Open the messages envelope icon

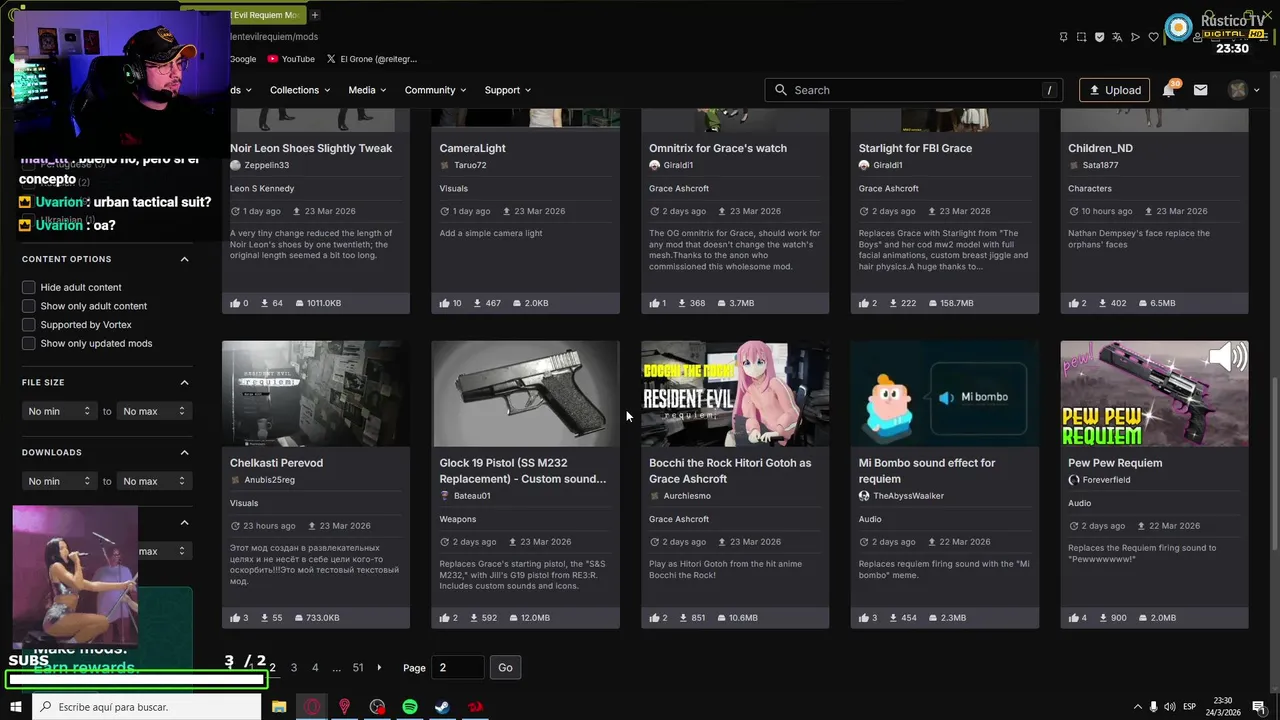pos(1200,90)
